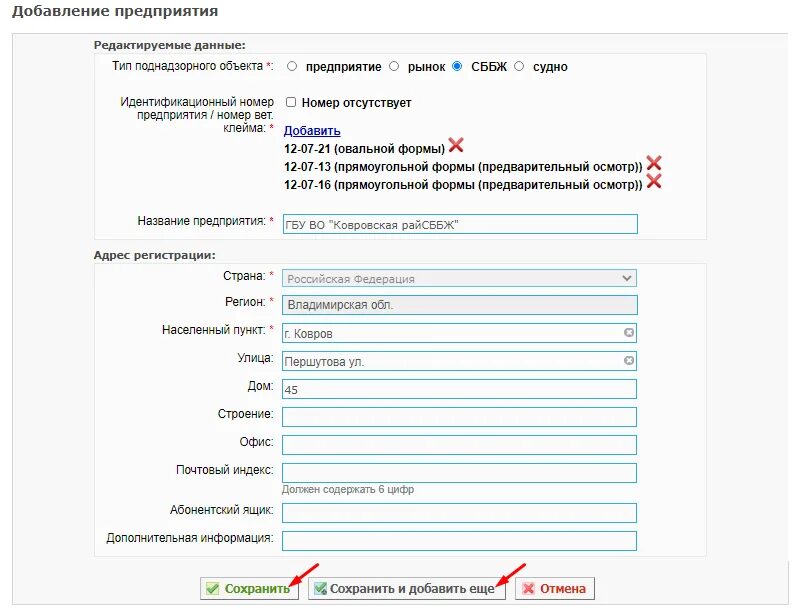Viewport: 800px width, 608px height.
Task: Select the рынок radio option
Action: pyautogui.click(x=394, y=66)
